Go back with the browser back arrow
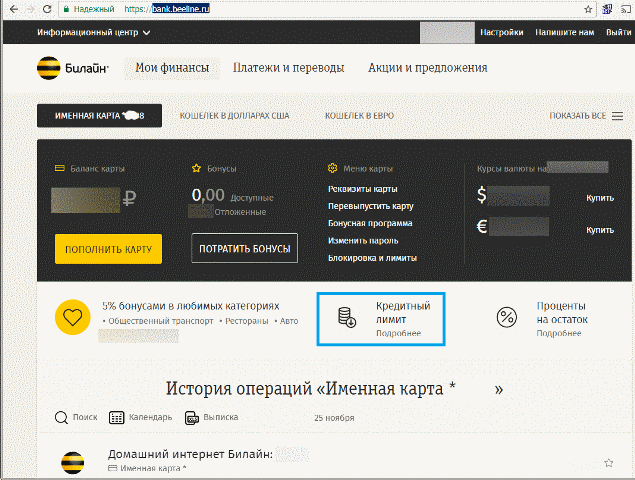 click(x=14, y=9)
